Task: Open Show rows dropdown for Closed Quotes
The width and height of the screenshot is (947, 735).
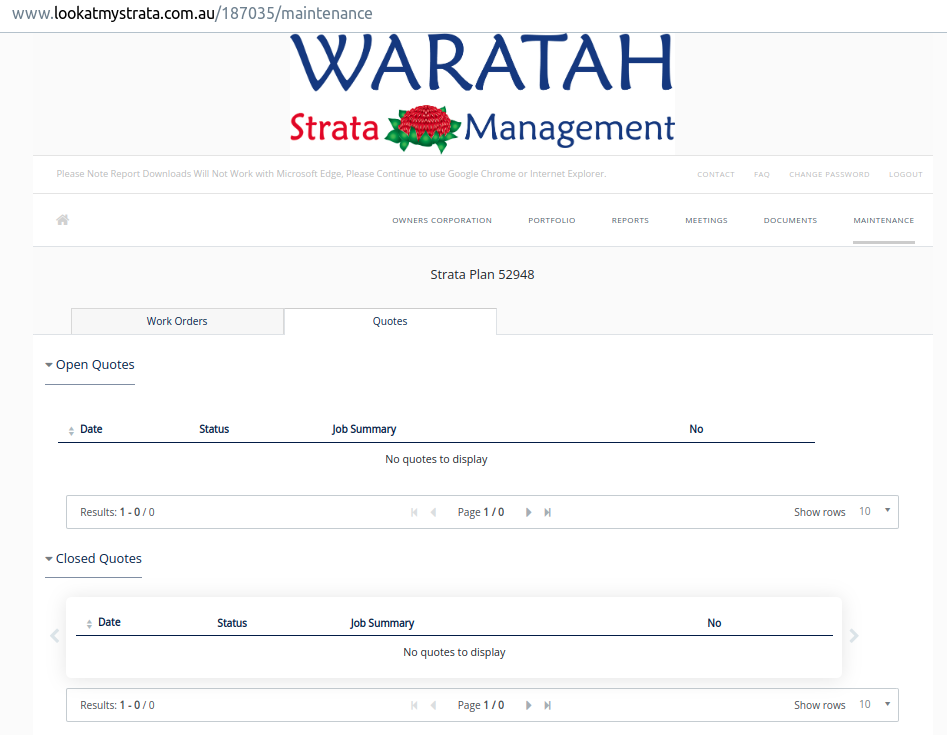Action: click(876, 705)
